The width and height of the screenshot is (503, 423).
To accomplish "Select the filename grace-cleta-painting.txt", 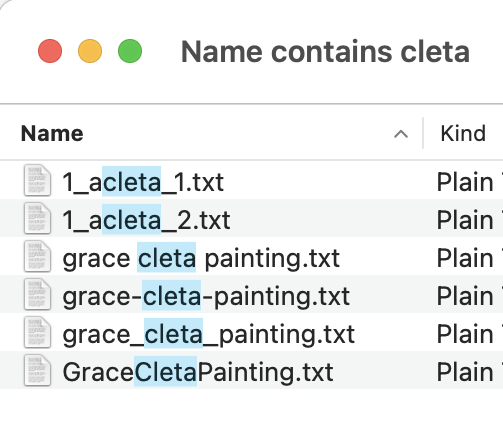I will click(x=206, y=297).
